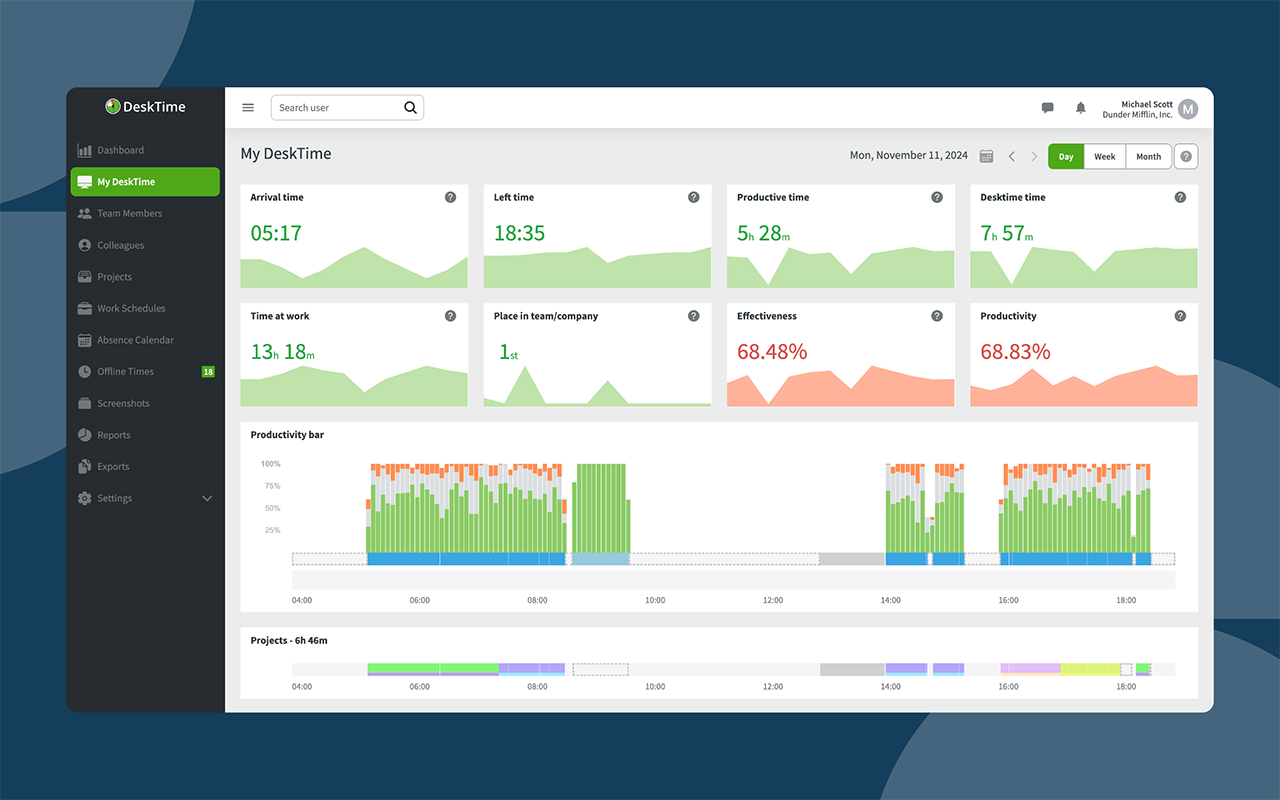Open the notifications bell icon
Screen dimensions: 1280x800
[x=1080, y=108]
